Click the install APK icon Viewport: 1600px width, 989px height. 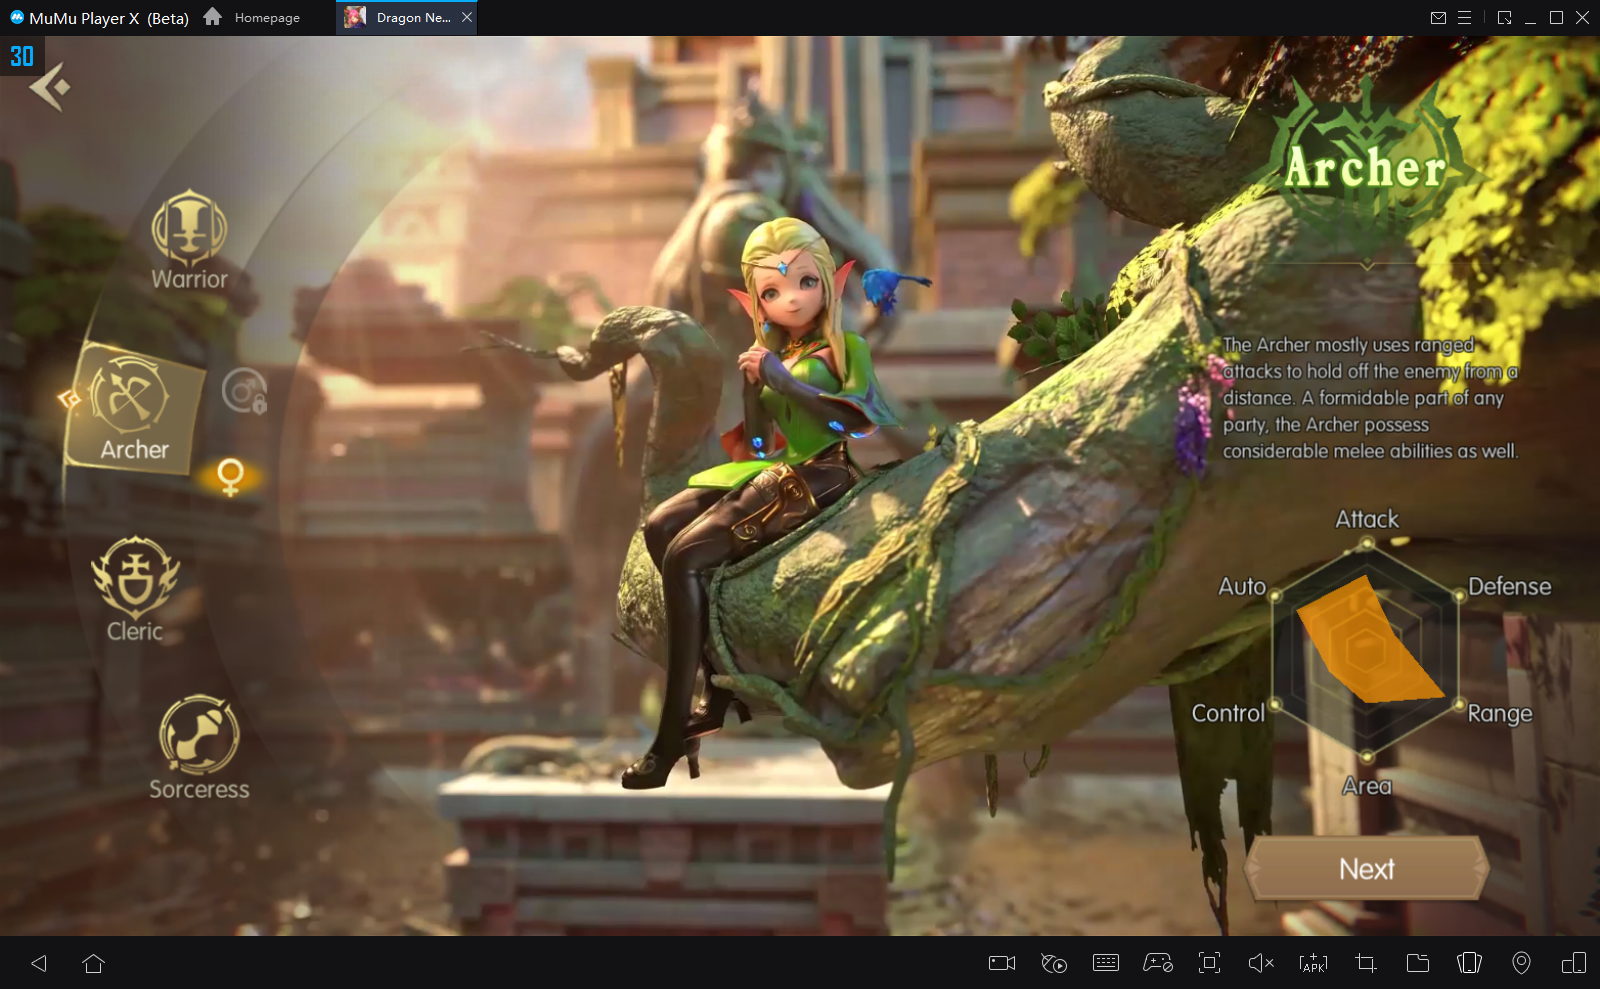tap(1313, 963)
